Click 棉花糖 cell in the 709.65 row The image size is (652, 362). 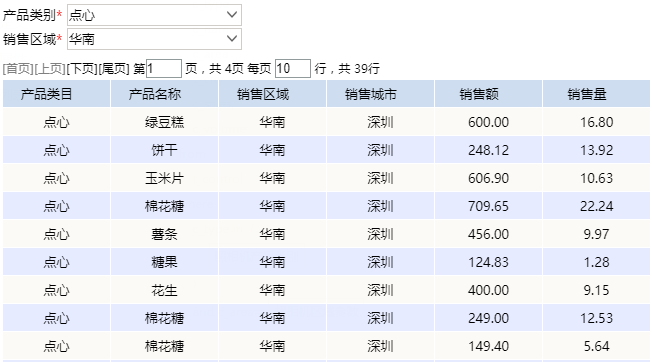click(x=164, y=206)
